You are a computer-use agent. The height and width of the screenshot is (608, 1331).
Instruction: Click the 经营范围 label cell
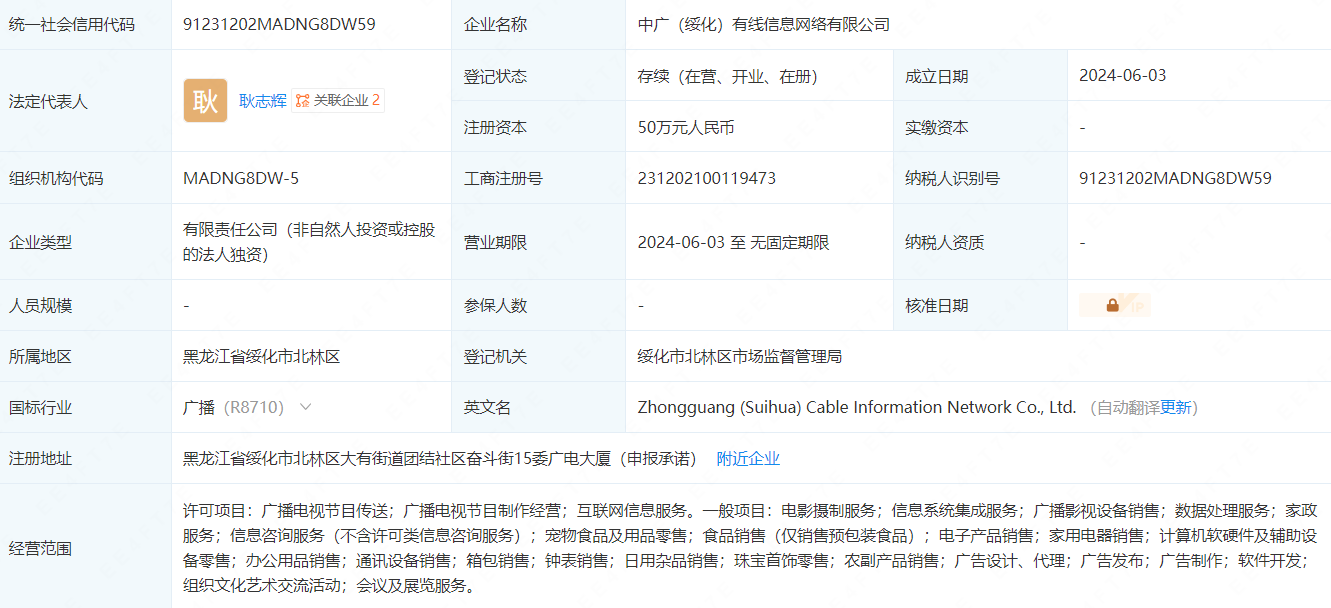click(86, 547)
